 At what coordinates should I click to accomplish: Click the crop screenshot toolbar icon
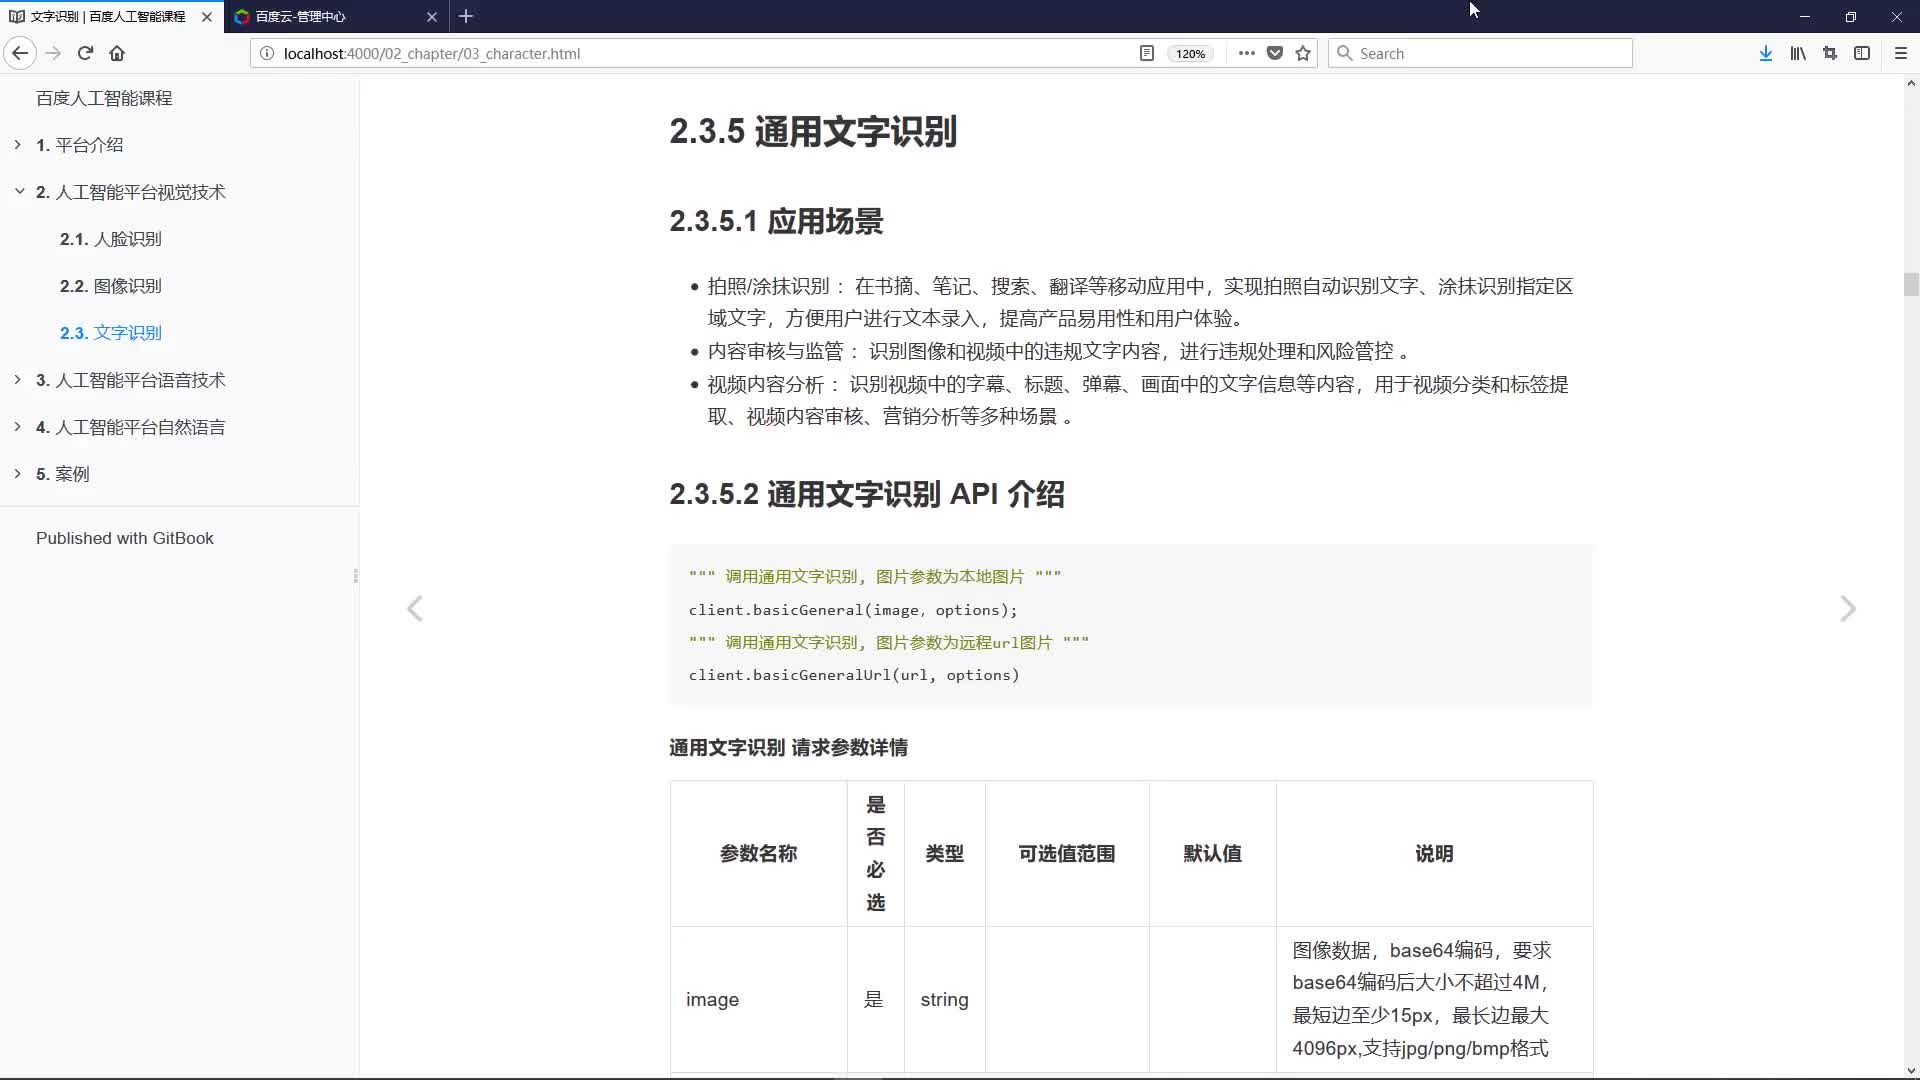pyautogui.click(x=1830, y=53)
